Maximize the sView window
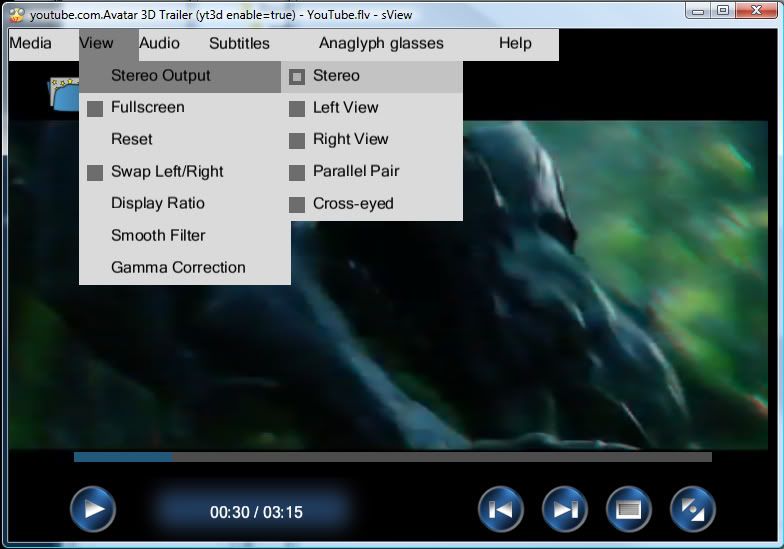Image resolution: width=784 pixels, height=549 pixels. click(723, 10)
